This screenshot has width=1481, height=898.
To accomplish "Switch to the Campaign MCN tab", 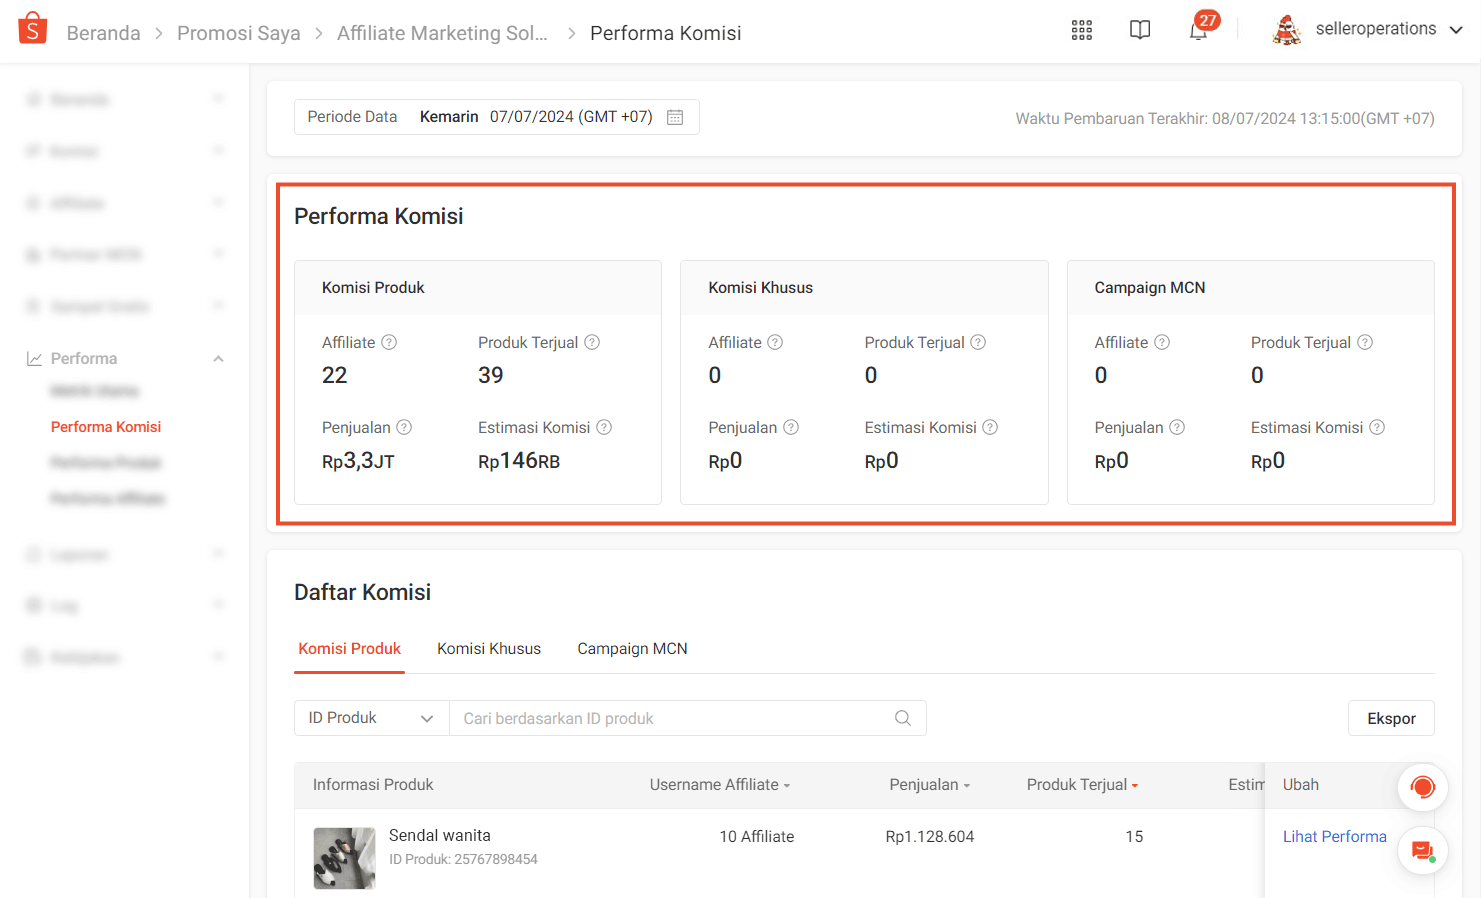I will [632, 649].
